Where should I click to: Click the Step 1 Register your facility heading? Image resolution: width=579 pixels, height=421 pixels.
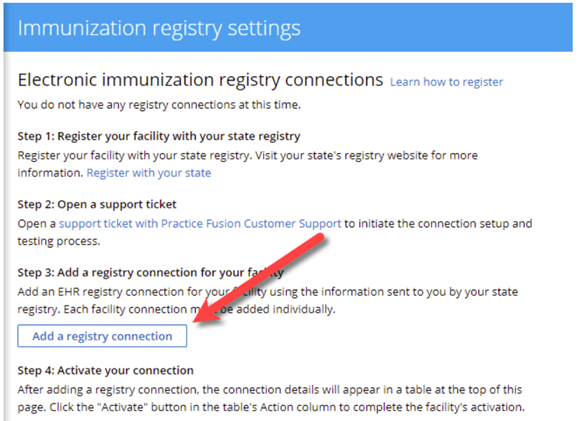(159, 136)
